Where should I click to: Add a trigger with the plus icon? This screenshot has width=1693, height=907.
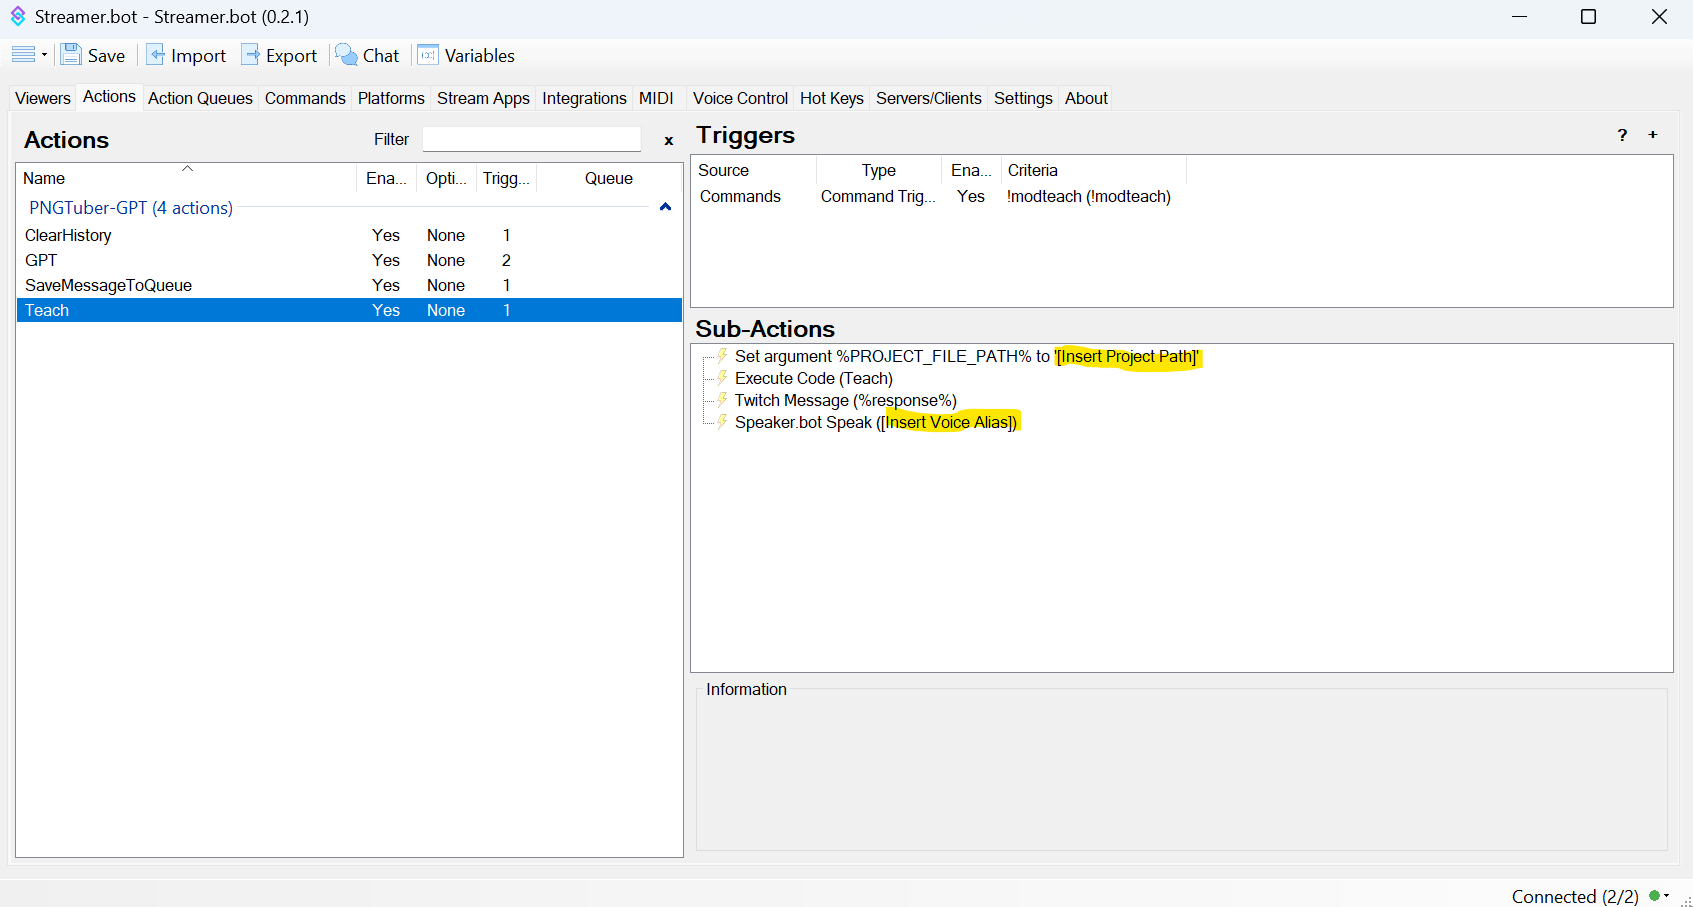click(x=1653, y=135)
